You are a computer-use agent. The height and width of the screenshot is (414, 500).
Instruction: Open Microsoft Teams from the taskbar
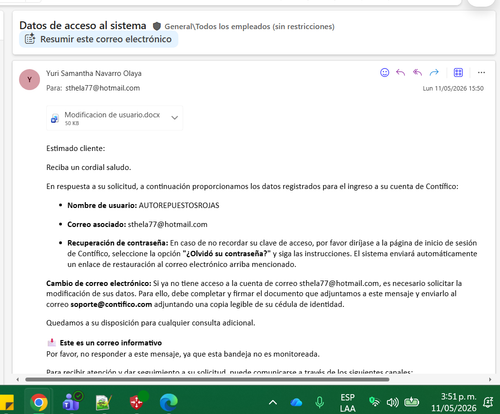click(x=72, y=402)
